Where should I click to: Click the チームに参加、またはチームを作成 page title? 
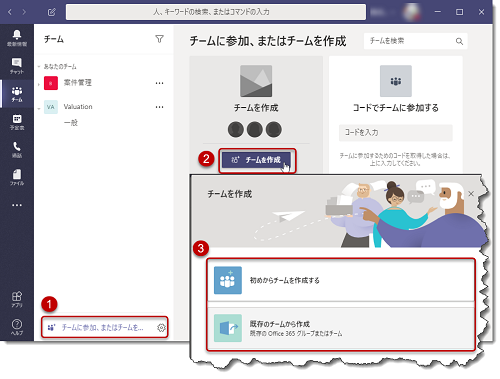(x=268, y=41)
